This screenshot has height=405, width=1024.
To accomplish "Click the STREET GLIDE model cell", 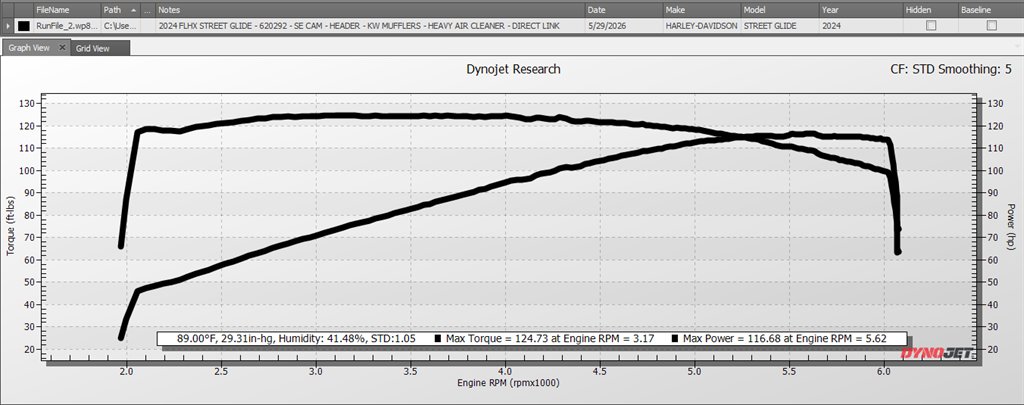I will pyautogui.click(x=780, y=26).
